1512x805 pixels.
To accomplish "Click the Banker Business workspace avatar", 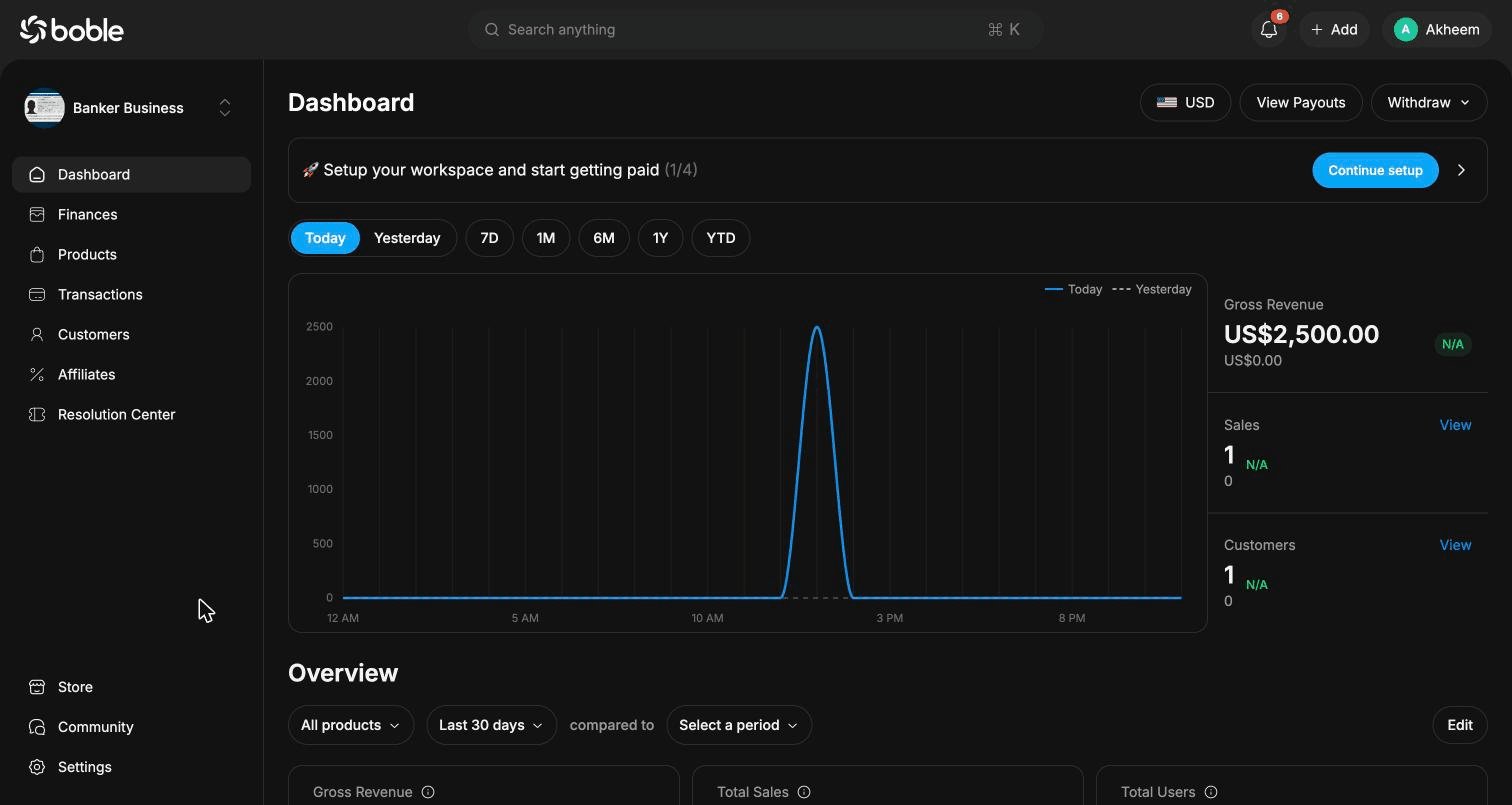I will click(x=45, y=108).
